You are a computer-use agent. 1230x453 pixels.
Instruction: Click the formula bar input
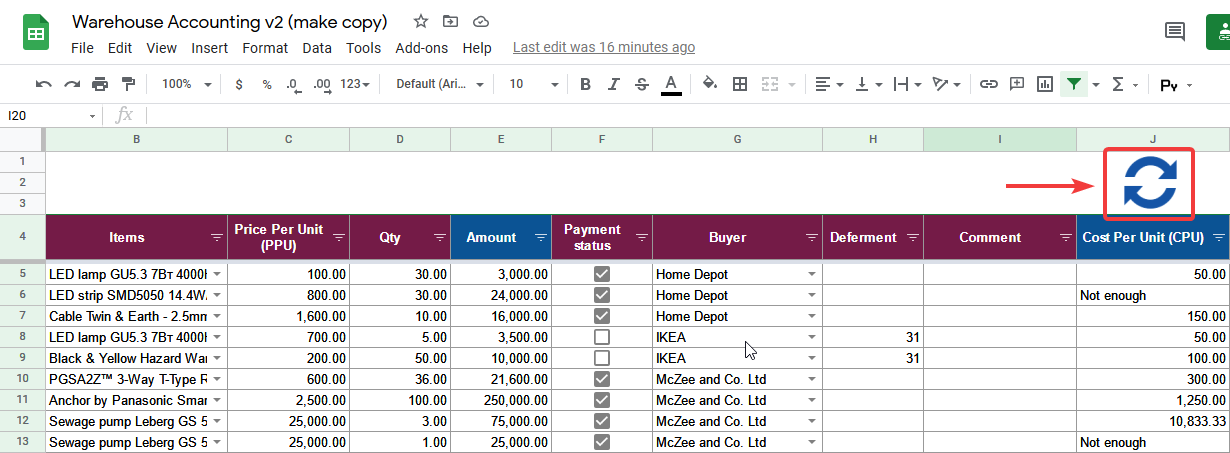coord(690,115)
